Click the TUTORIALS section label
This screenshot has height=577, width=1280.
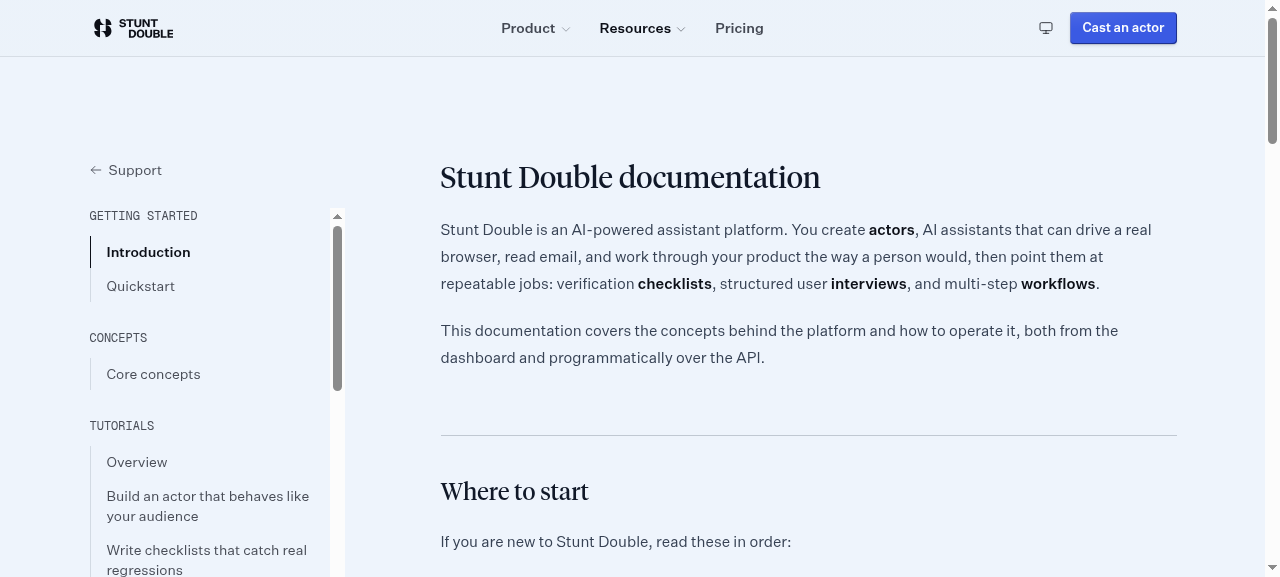(121, 426)
